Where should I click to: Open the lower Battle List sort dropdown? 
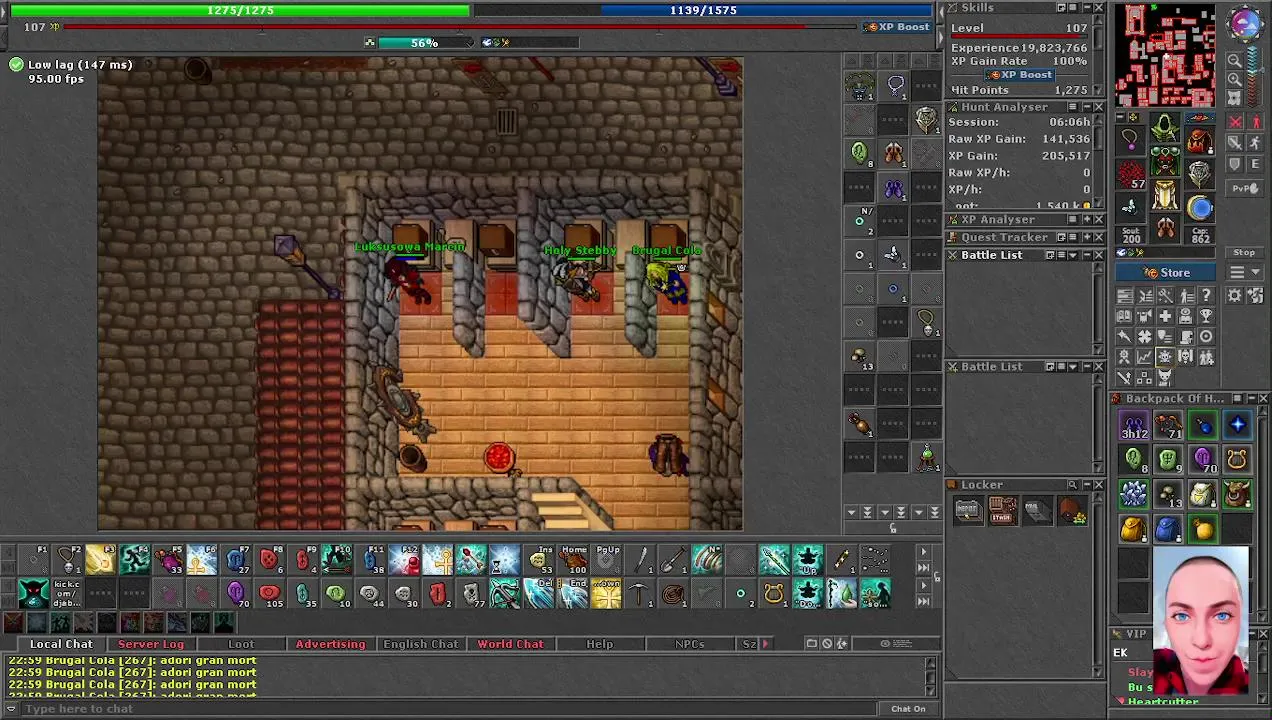coord(1073,366)
